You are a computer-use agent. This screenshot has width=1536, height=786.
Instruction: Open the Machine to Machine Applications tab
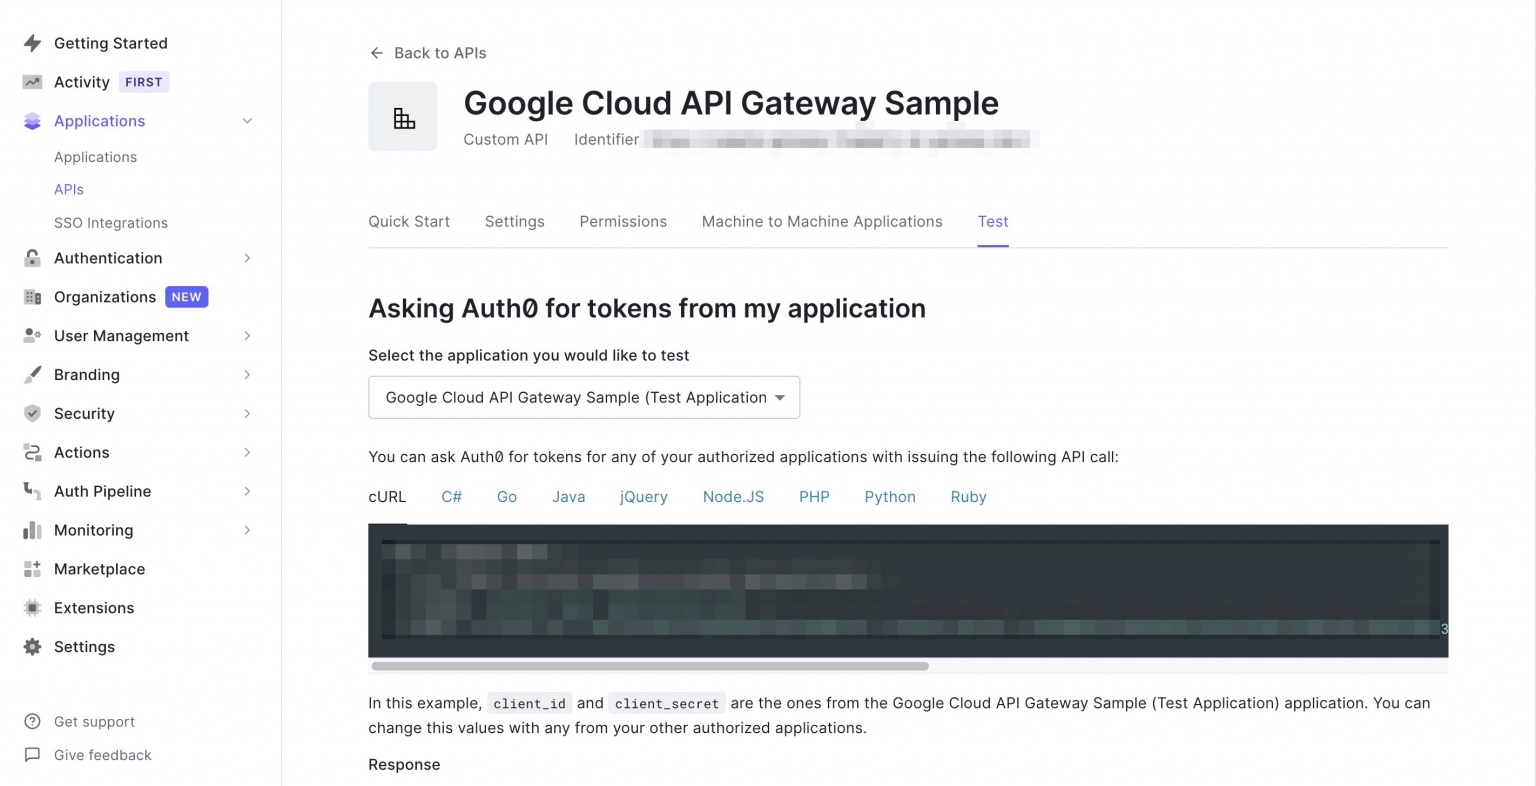821,221
